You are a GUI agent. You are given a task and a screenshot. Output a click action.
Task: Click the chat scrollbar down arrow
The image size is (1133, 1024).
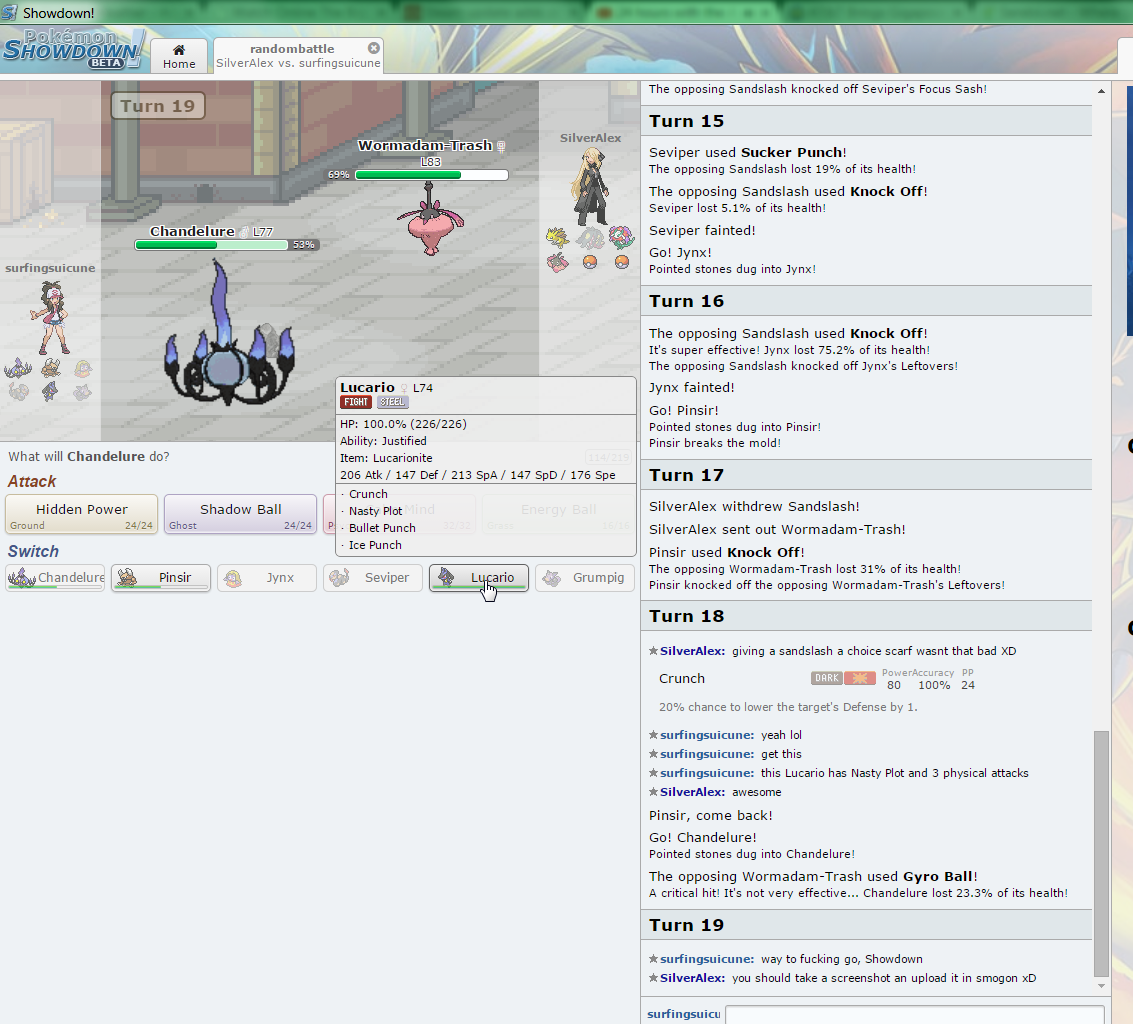point(1101,986)
